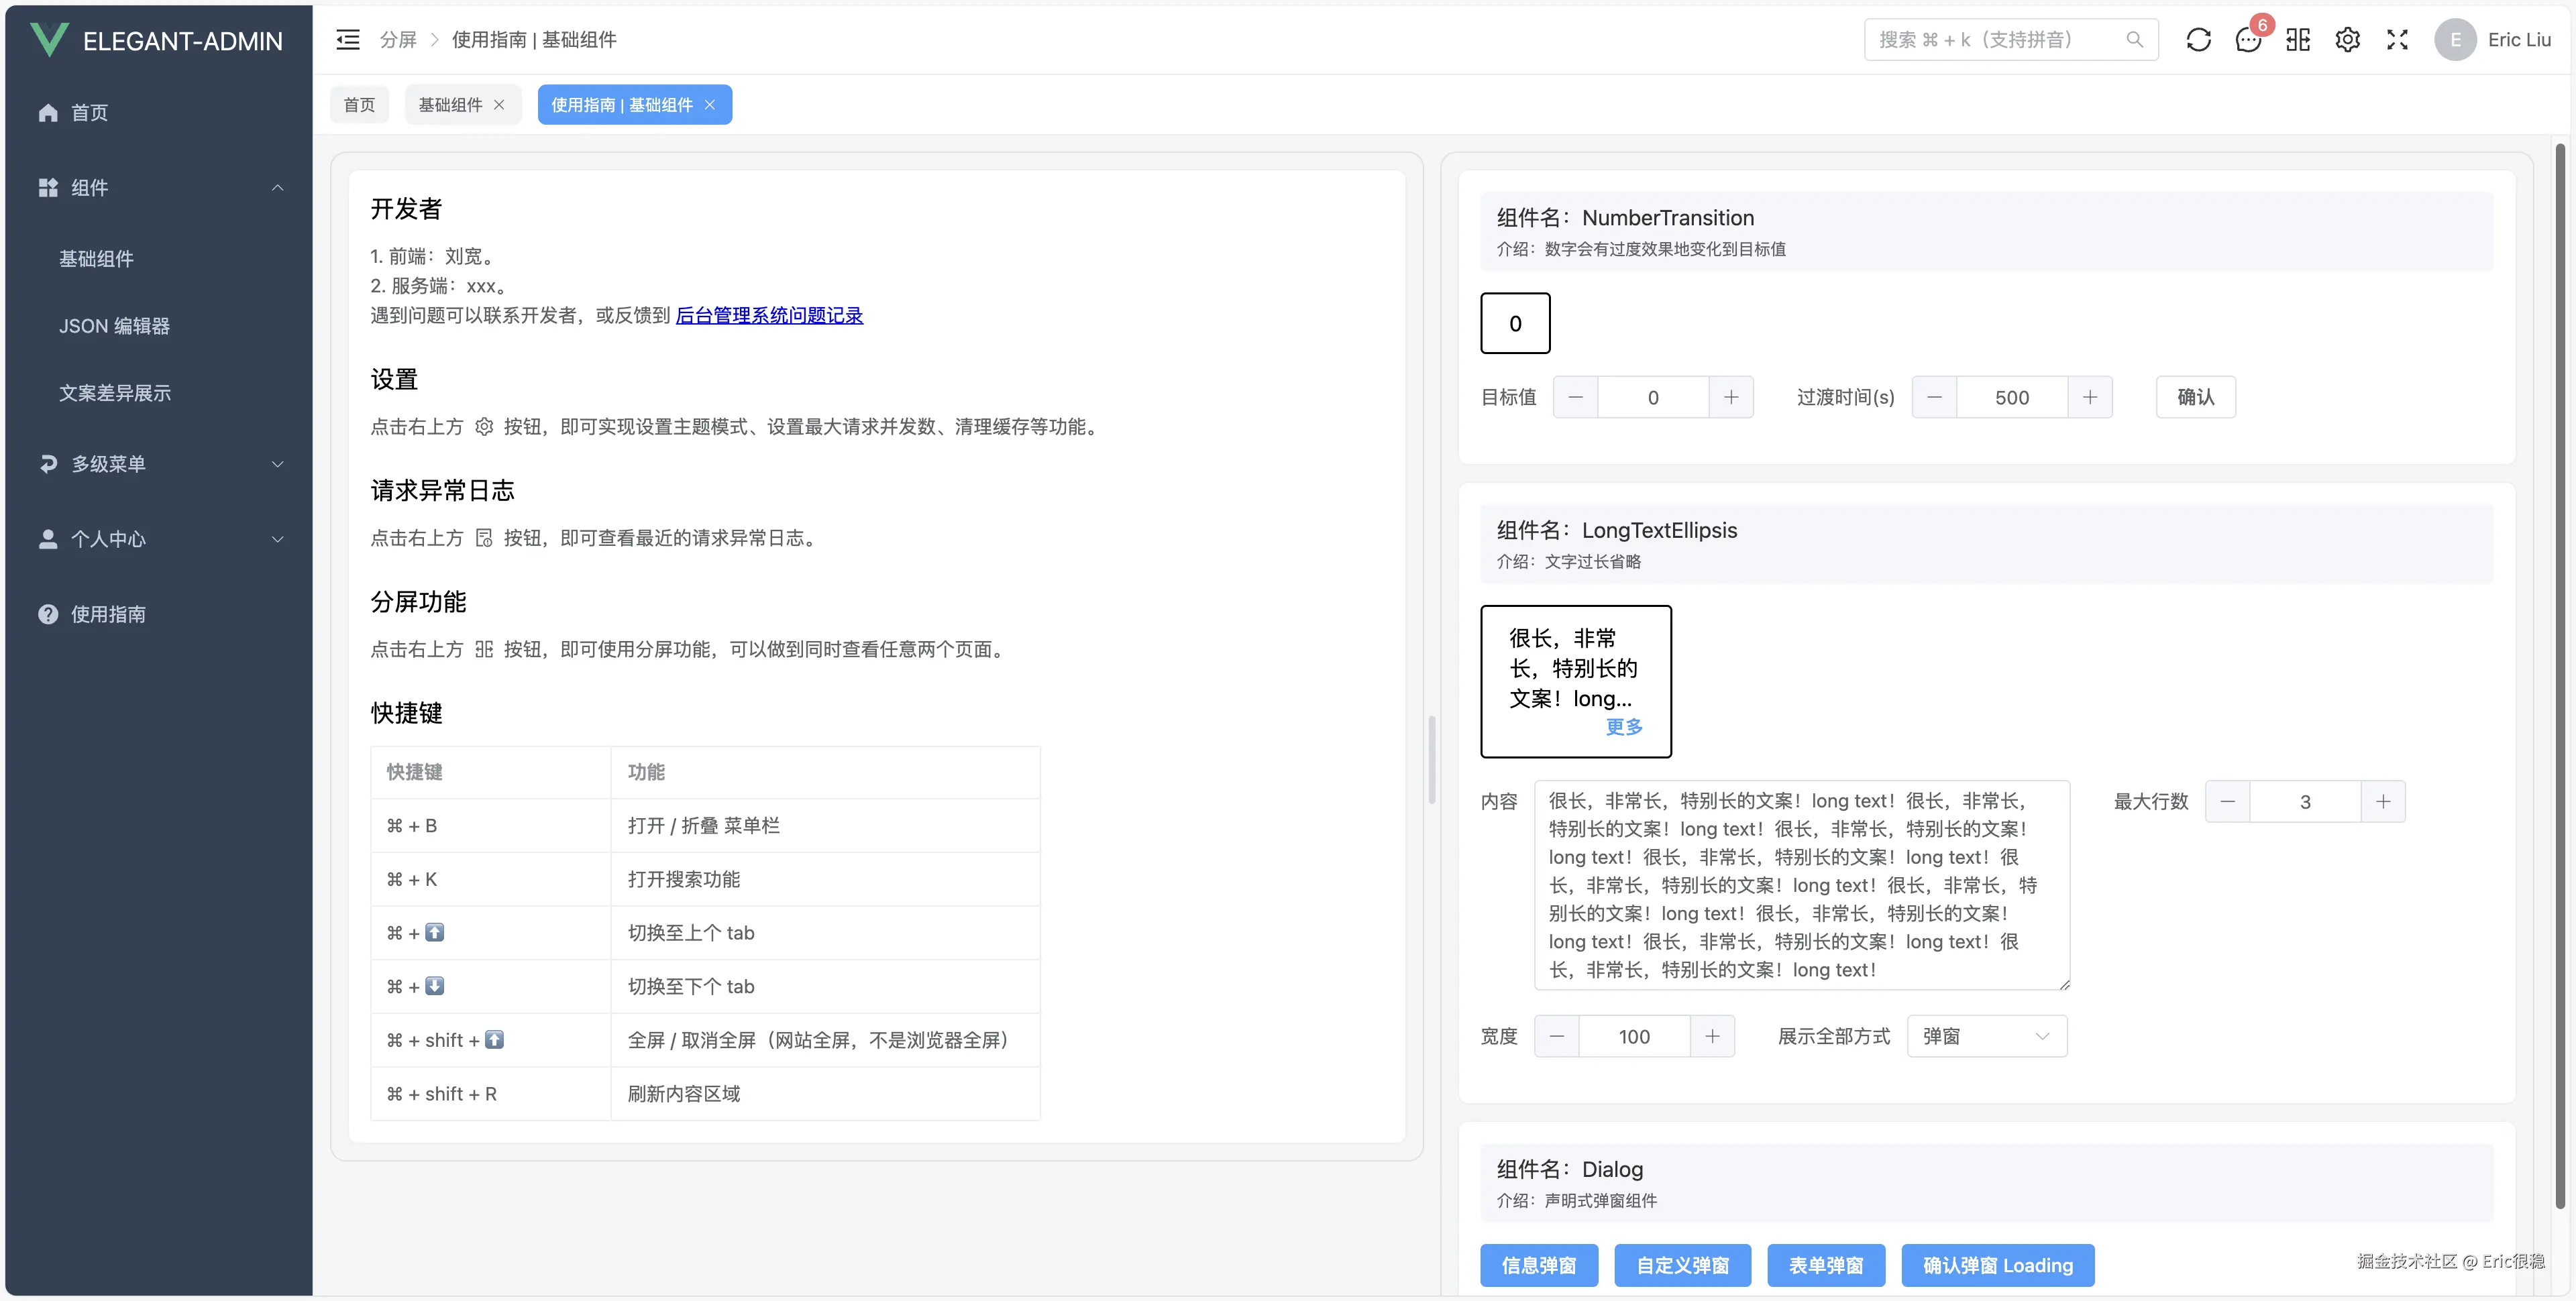Click the Eric Liu avatar circle
Viewport: 2576px width, 1301px height.
pyautogui.click(x=2455, y=40)
